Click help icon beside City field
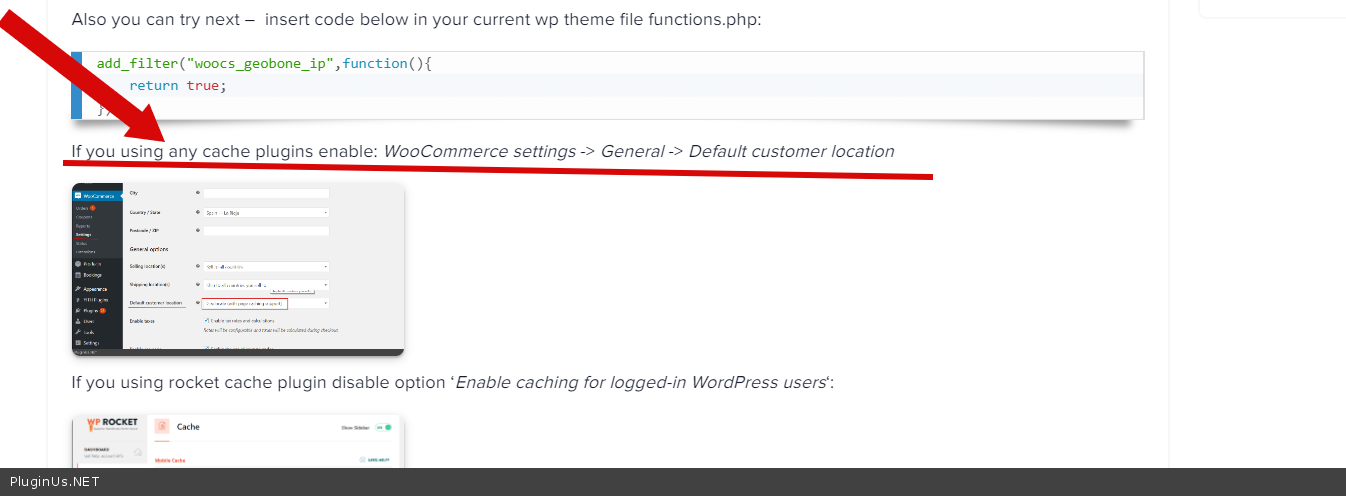The width and height of the screenshot is (1346, 496). click(198, 193)
